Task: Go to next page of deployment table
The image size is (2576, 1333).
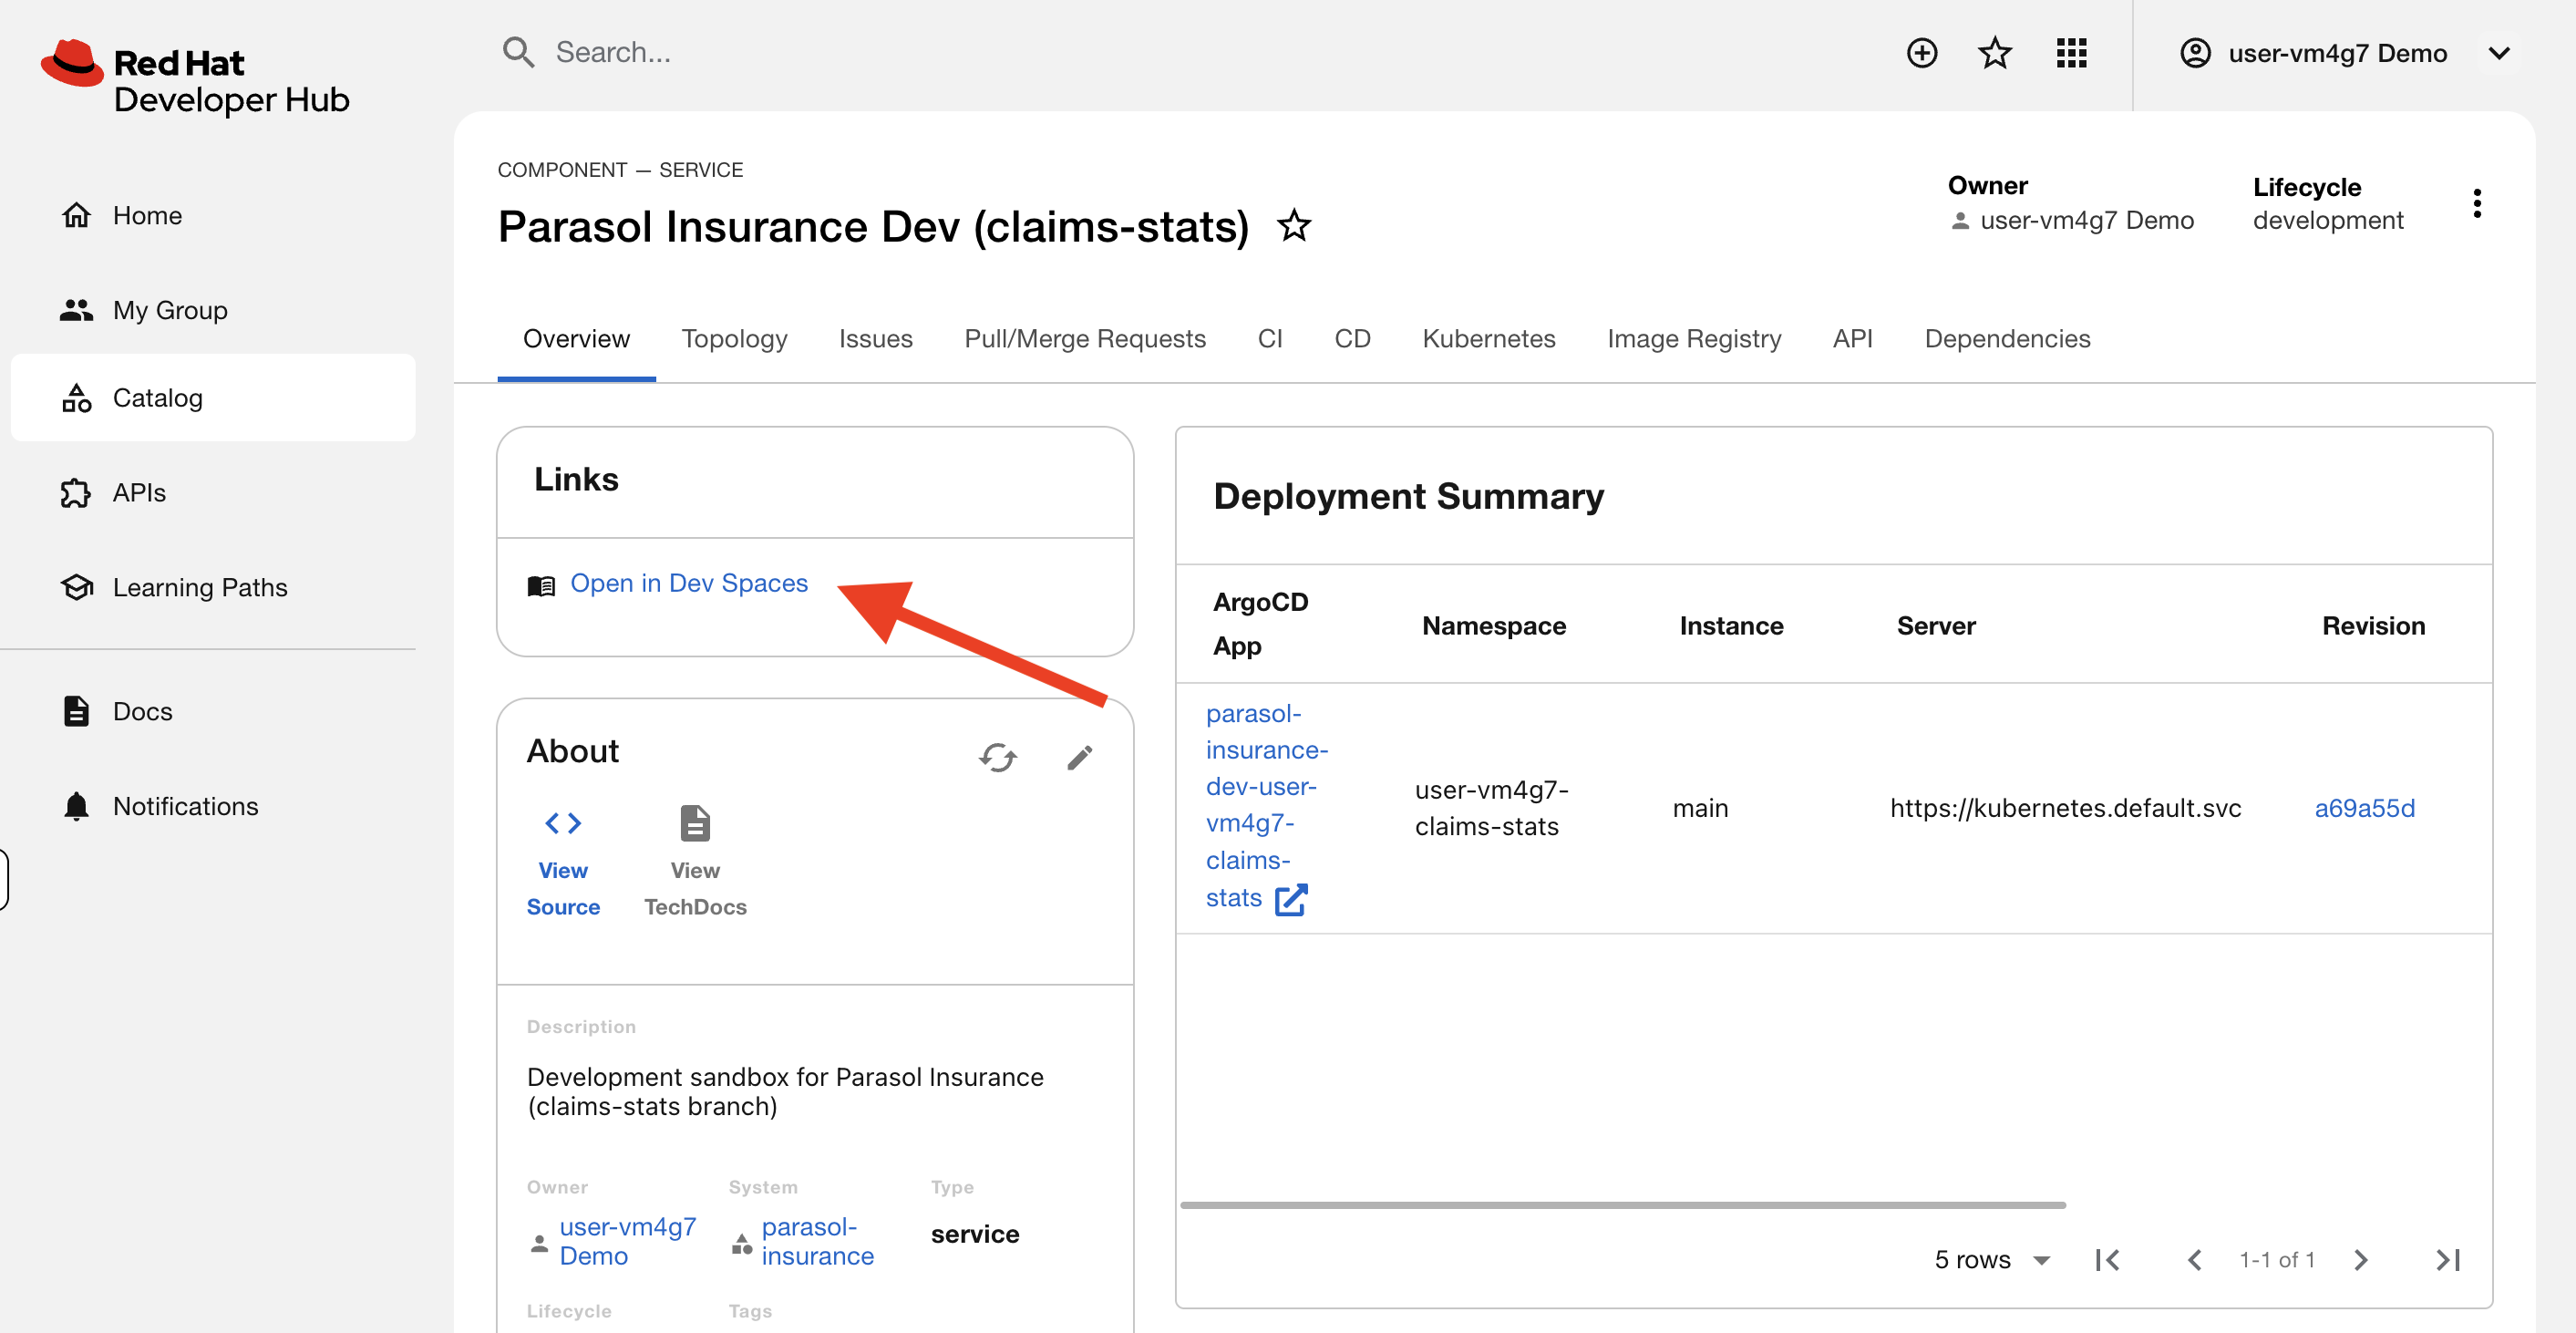Action: point(2361,1259)
